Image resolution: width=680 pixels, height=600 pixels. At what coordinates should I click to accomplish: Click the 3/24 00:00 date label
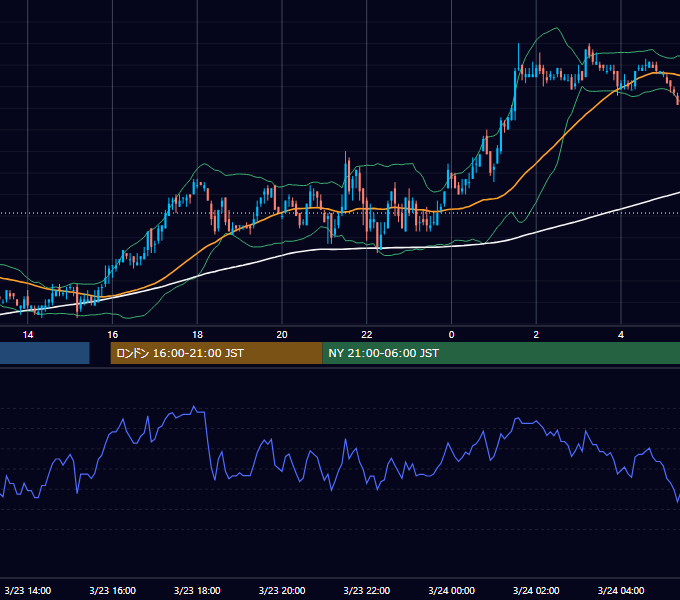pos(451,590)
